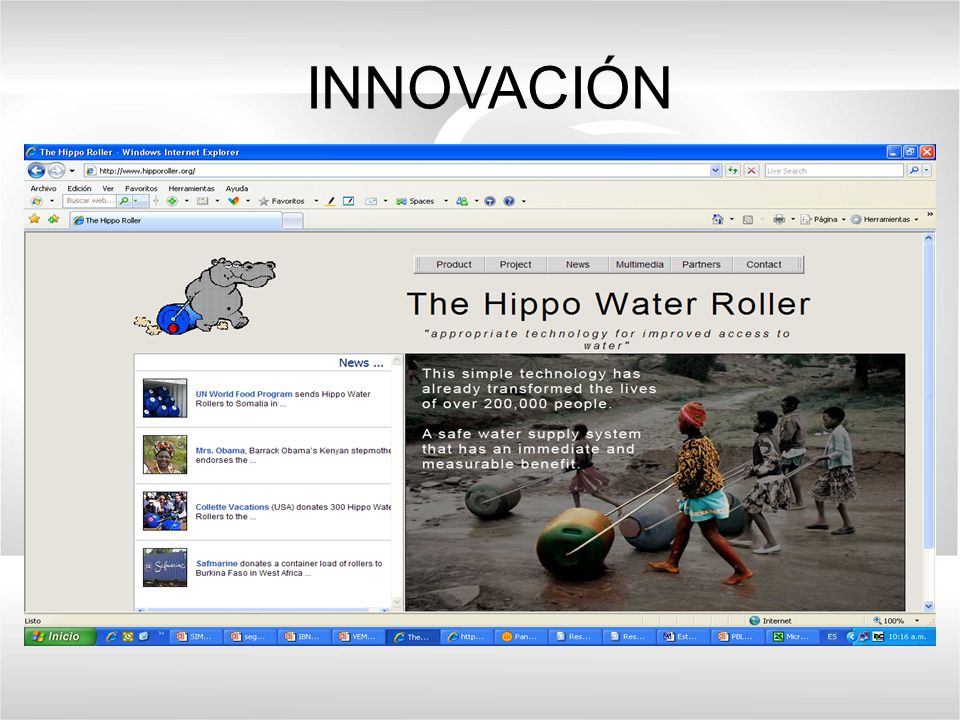Open the Herramientas gear command bar dropdown
This screenshot has height=720, width=960.
(885, 219)
